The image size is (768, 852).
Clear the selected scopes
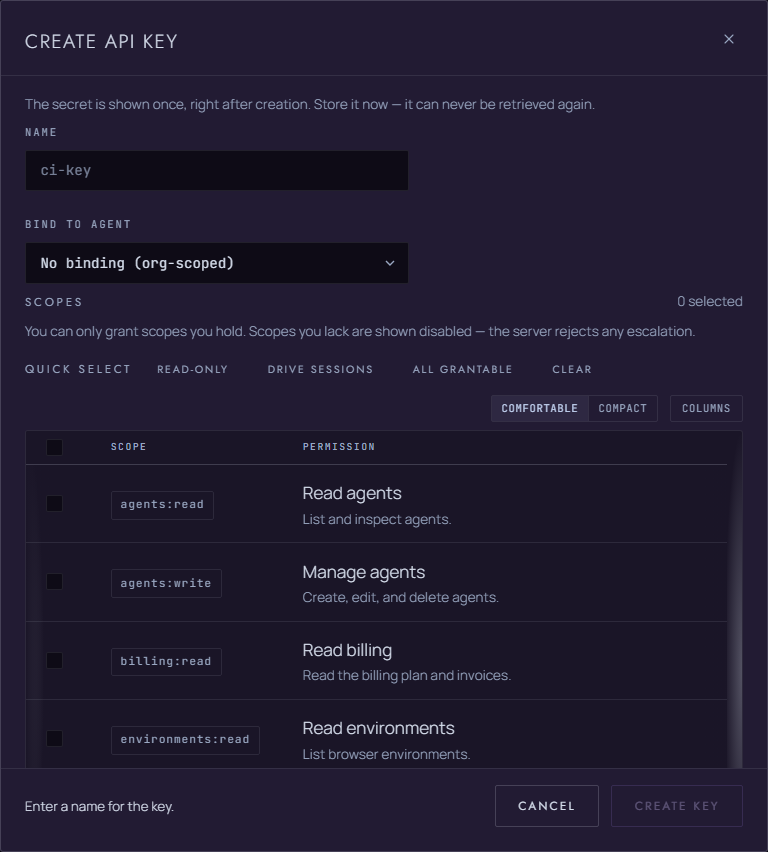coord(572,369)
